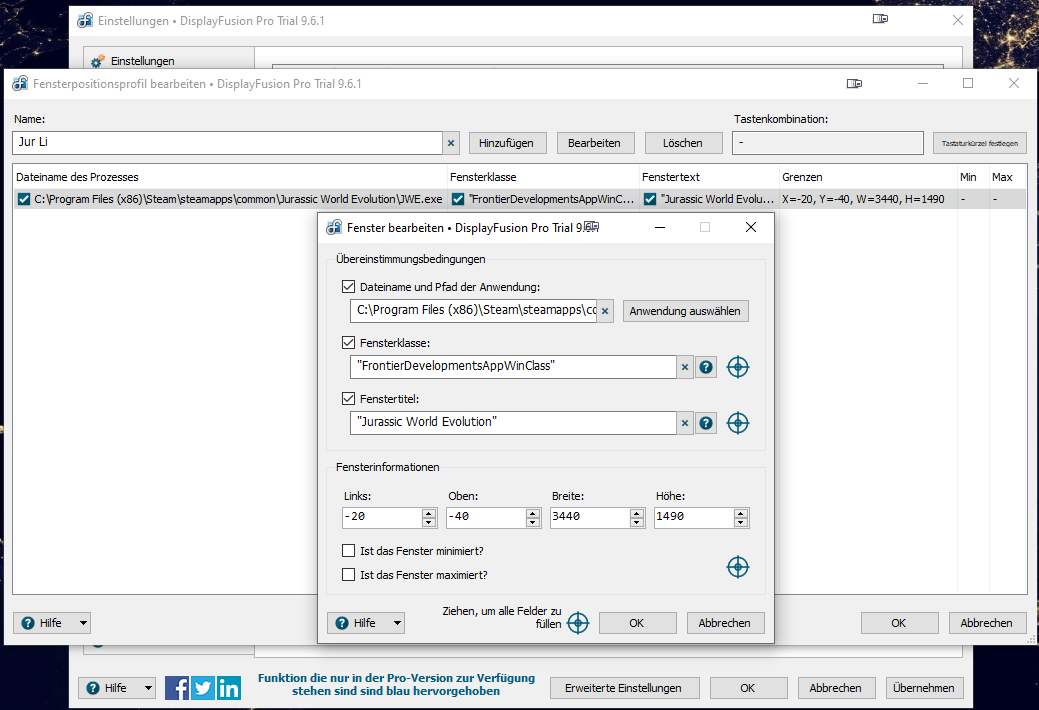Toggle Fenstertext checkbox in the list row
This screenshot has height=710, width=1039.
(650, 199)
